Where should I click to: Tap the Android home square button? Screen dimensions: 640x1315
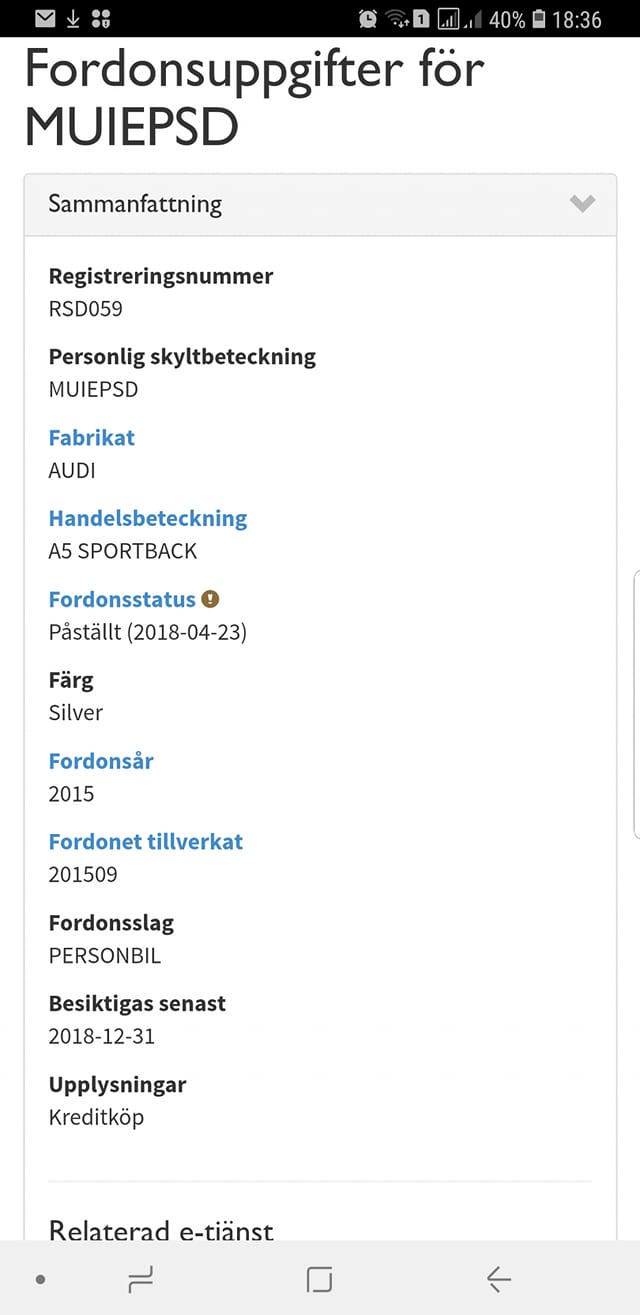(x=319, y=1279)
